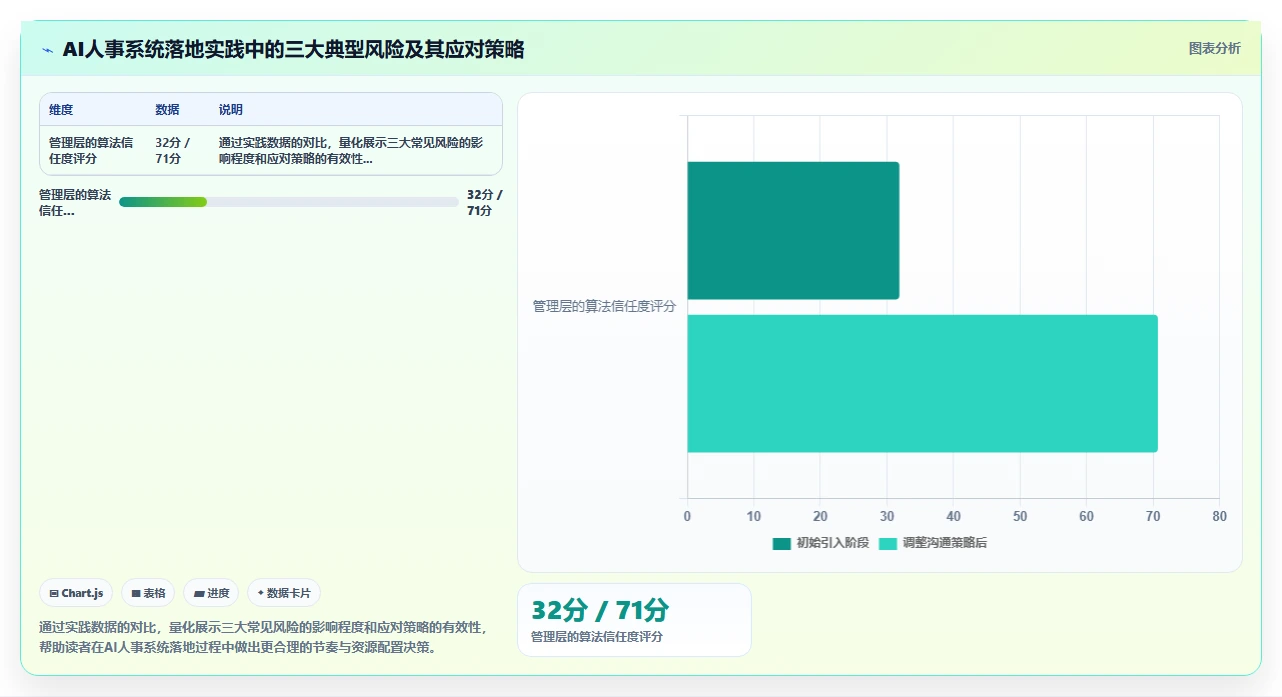Click the dark teal 初始引入阶段 legend swatch
1282x697 pixels.
pos(781,543)
